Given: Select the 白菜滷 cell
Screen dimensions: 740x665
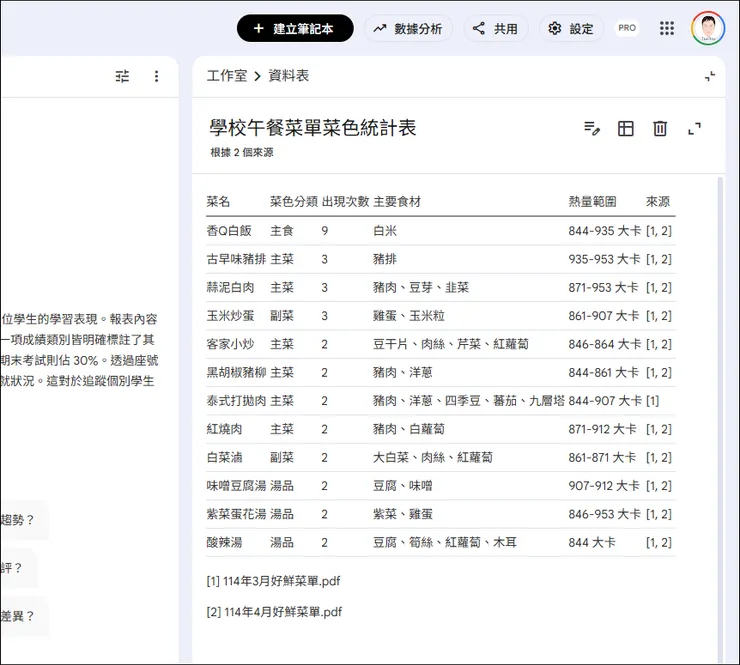Looking at the screenshot, I should 224,457.
